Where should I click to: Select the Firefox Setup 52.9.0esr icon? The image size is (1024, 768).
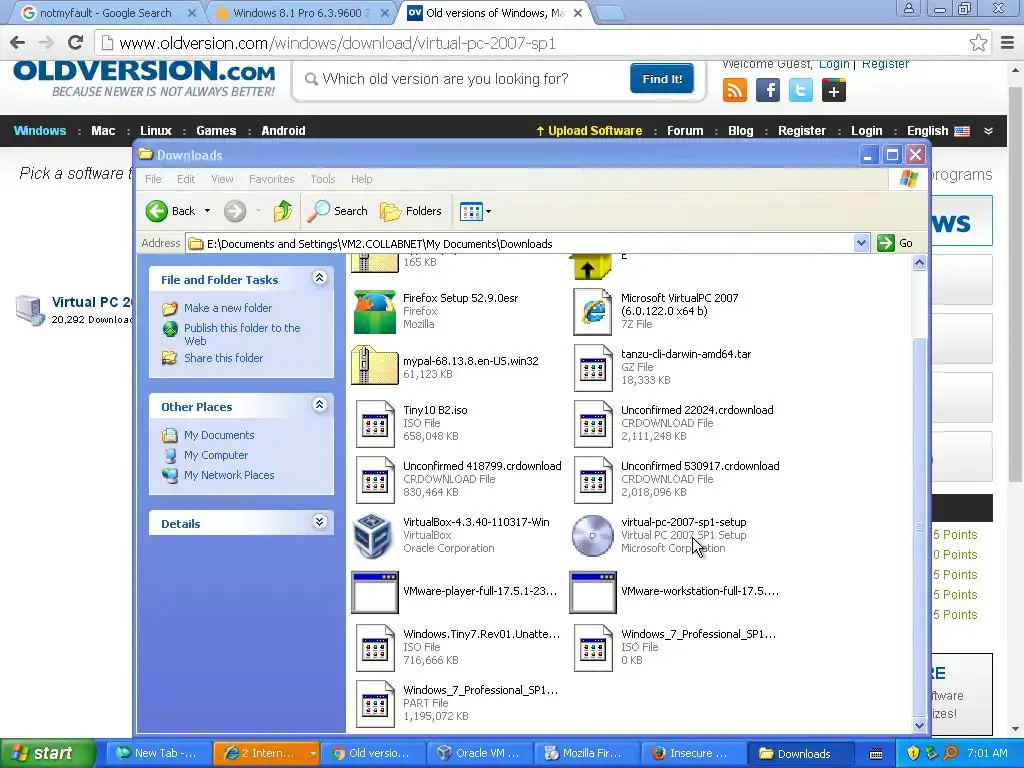374,312
